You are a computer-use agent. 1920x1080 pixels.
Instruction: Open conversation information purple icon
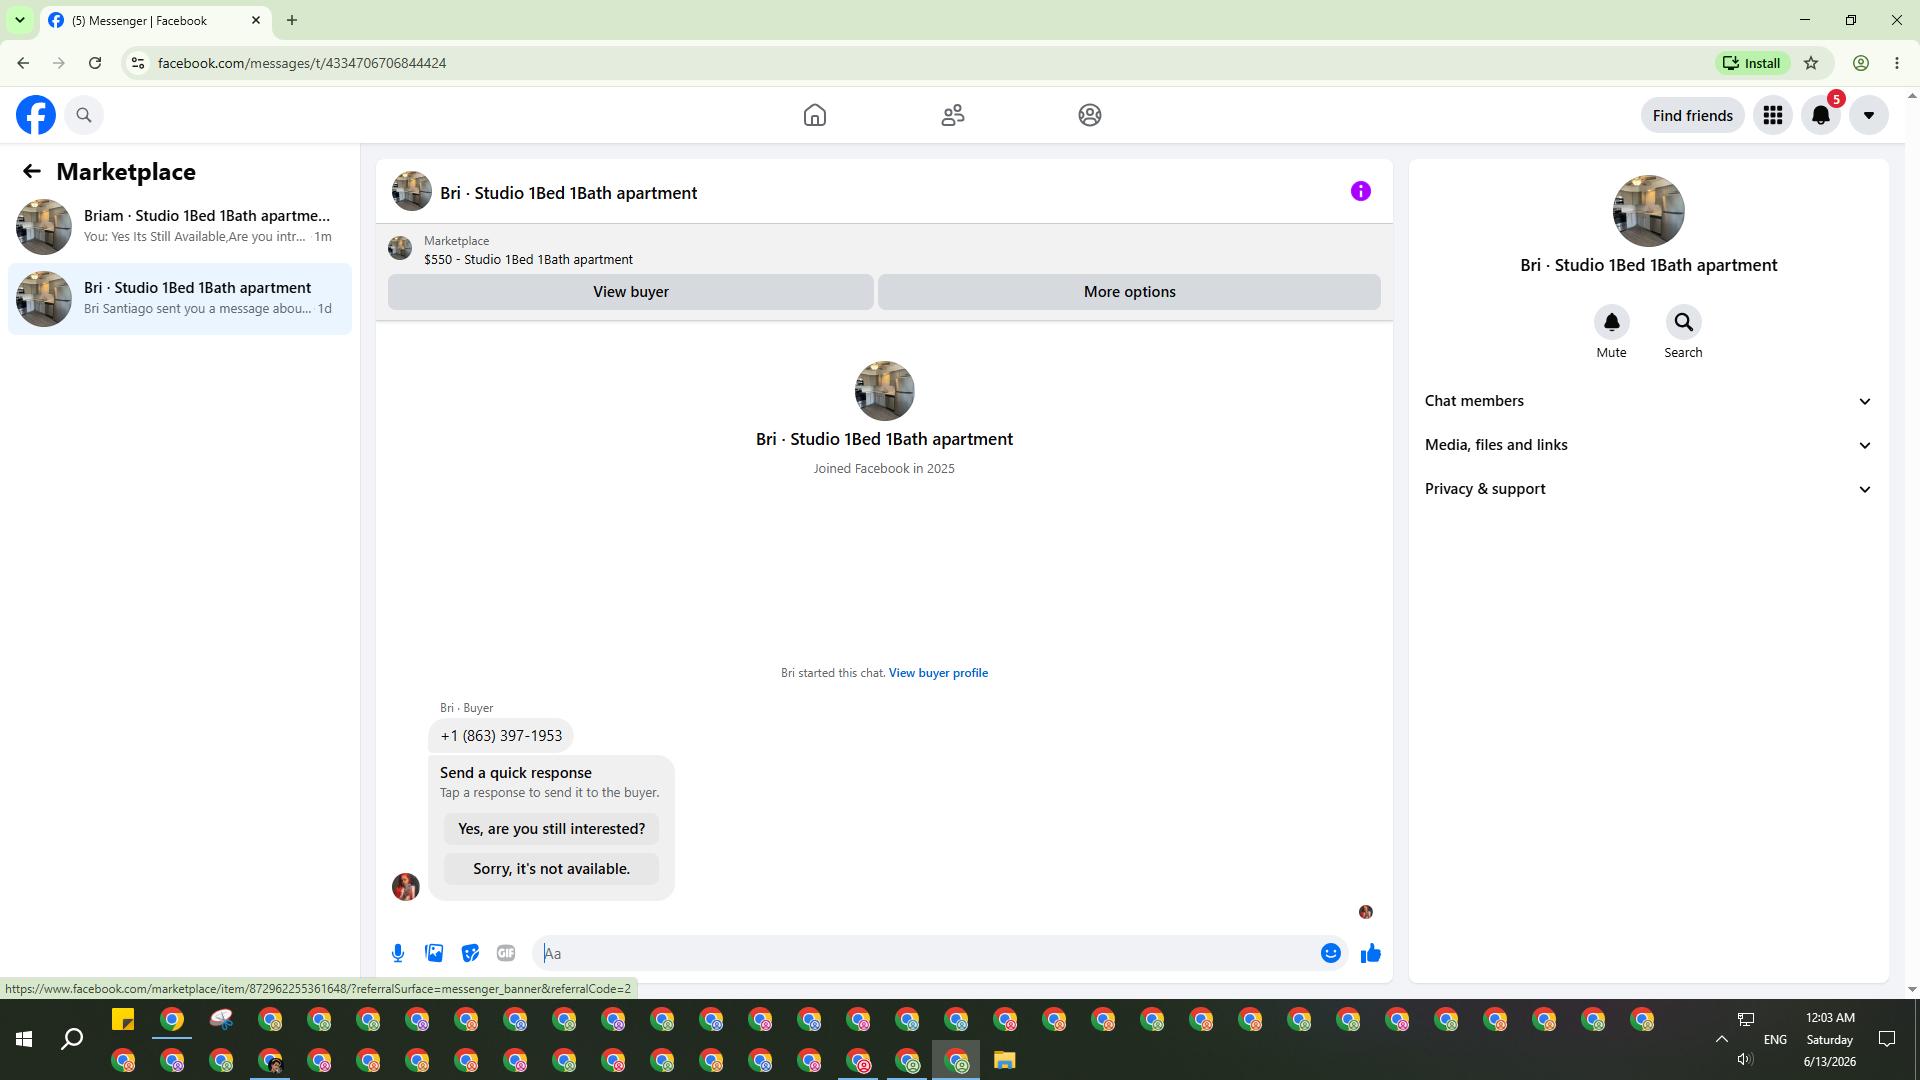1361,191
